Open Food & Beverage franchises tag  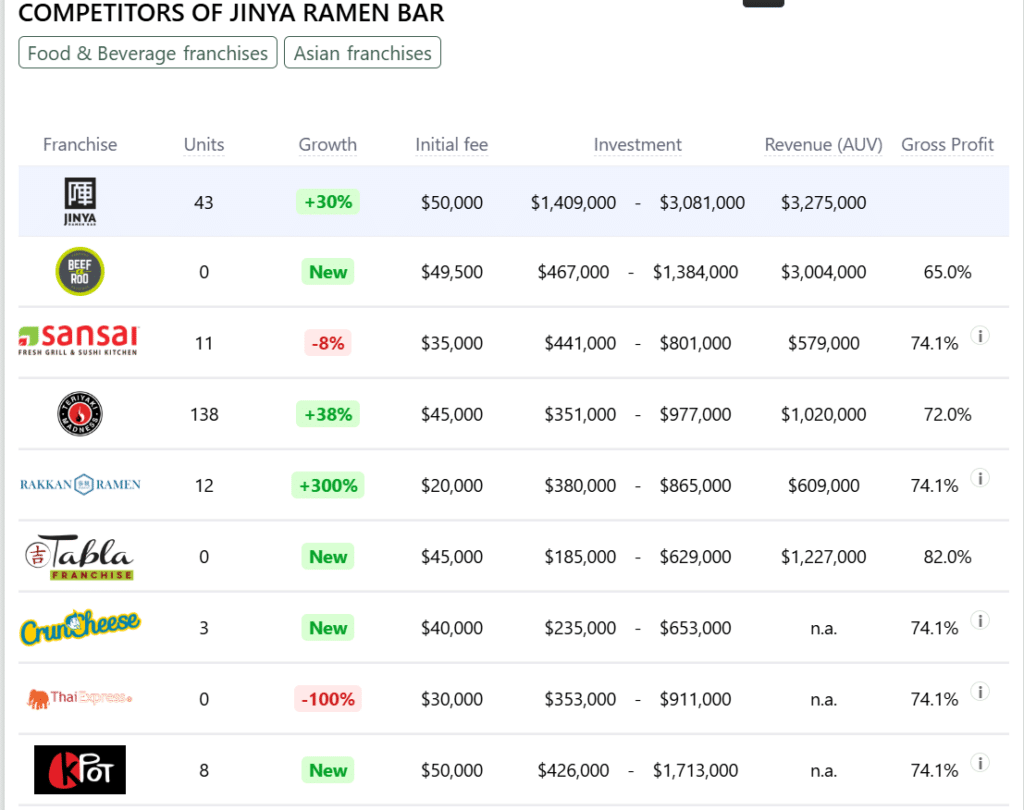[148, 53]
